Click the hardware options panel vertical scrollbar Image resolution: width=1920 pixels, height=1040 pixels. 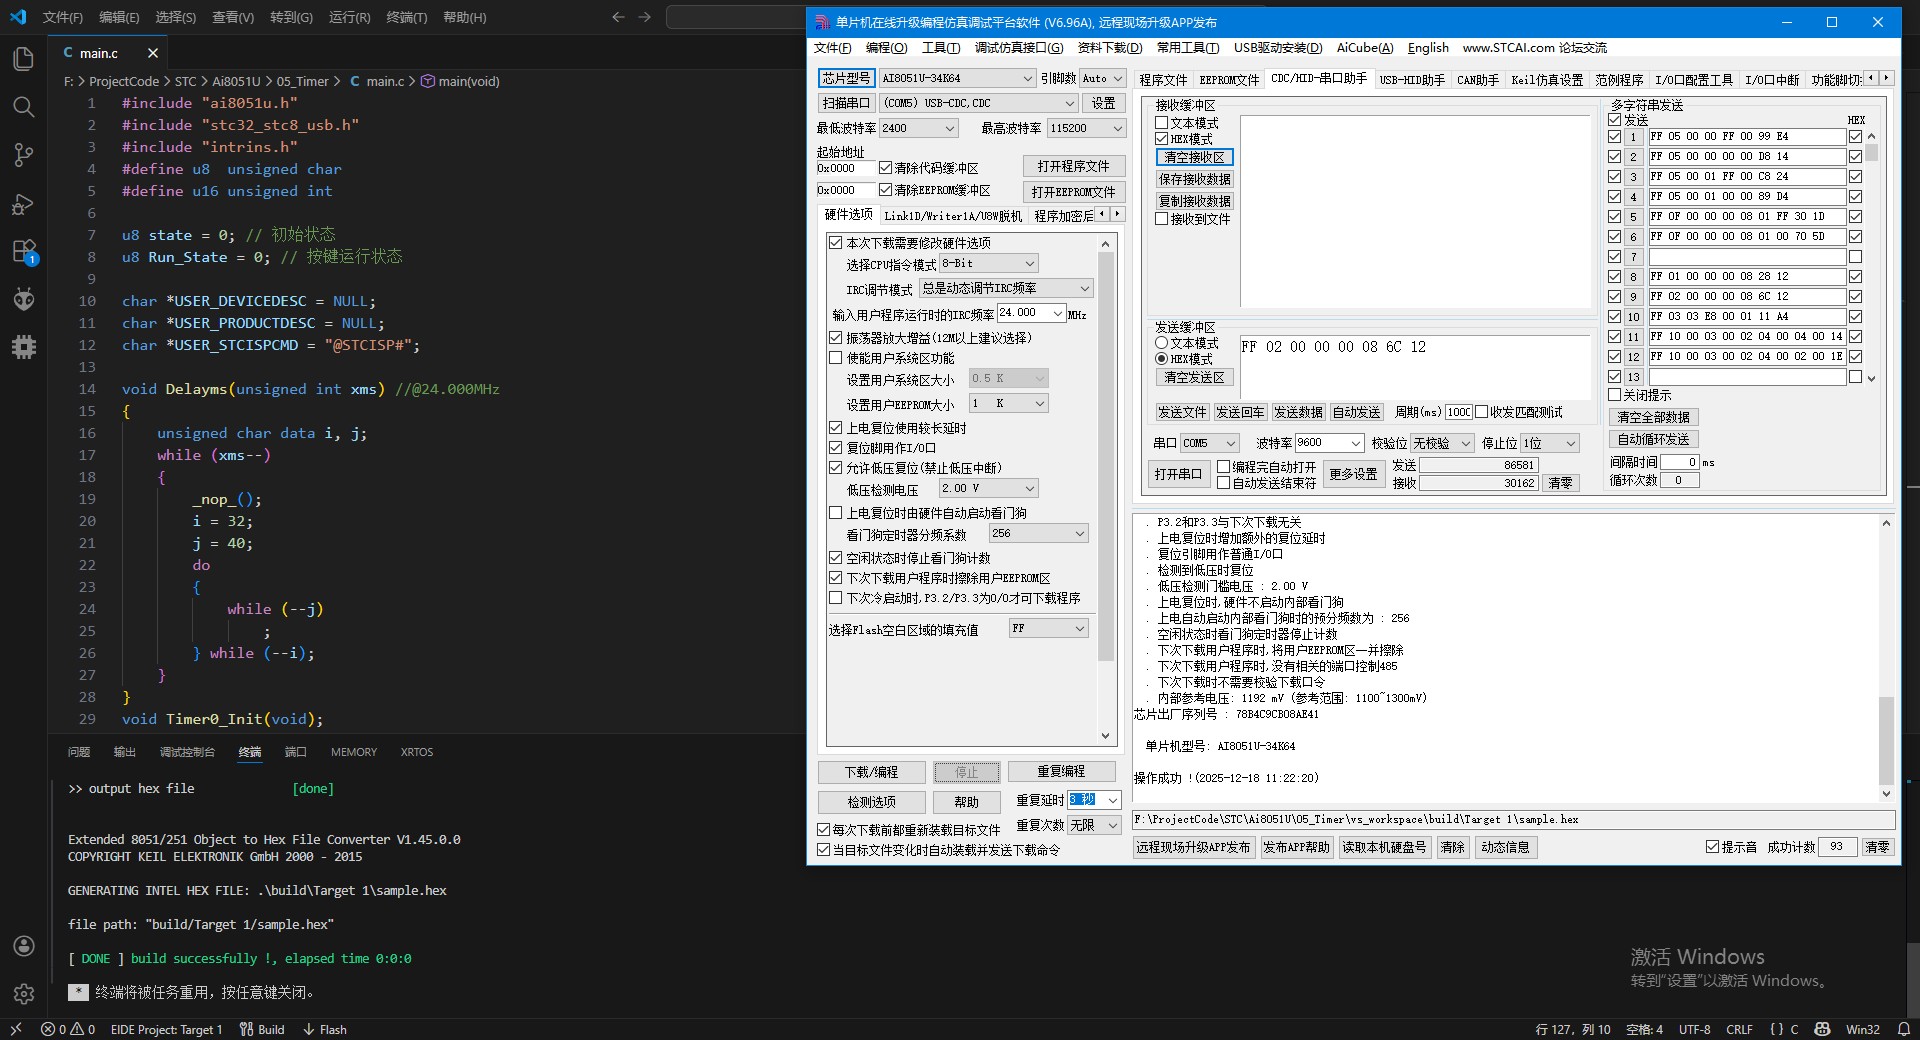1105,450
